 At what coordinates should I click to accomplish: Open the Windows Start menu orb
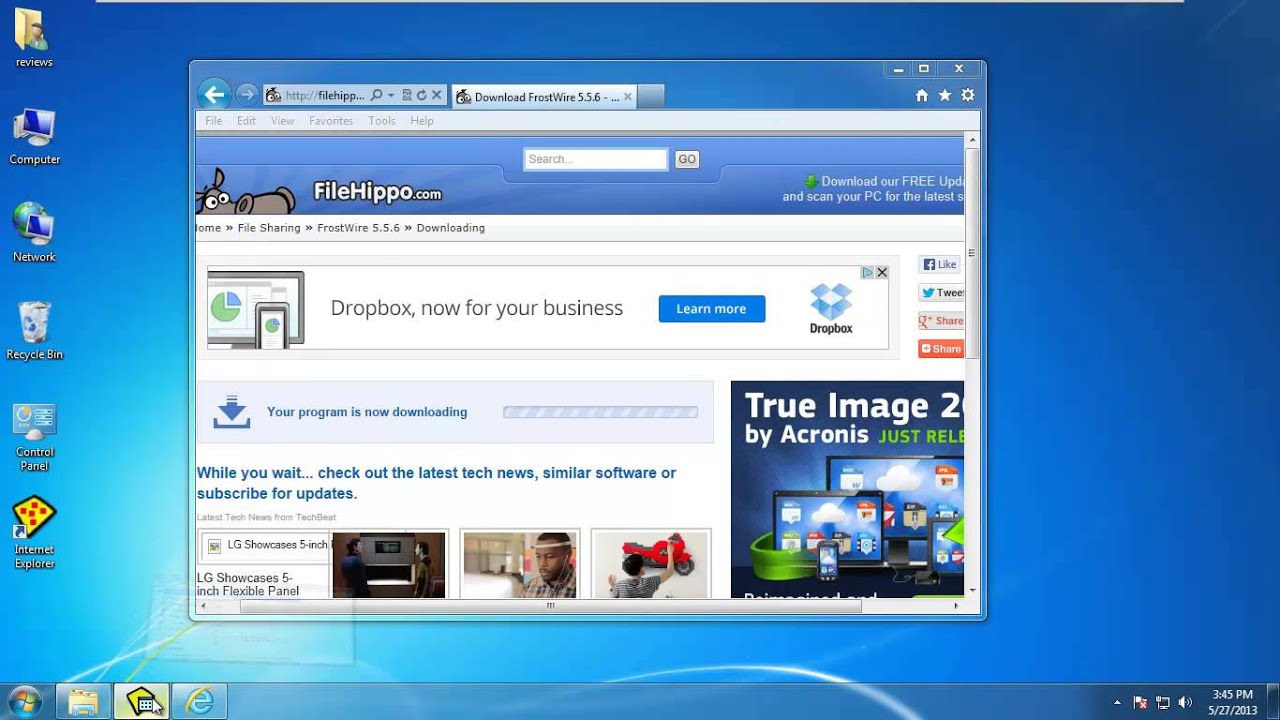pyautogui.click(x=24, y=701)
